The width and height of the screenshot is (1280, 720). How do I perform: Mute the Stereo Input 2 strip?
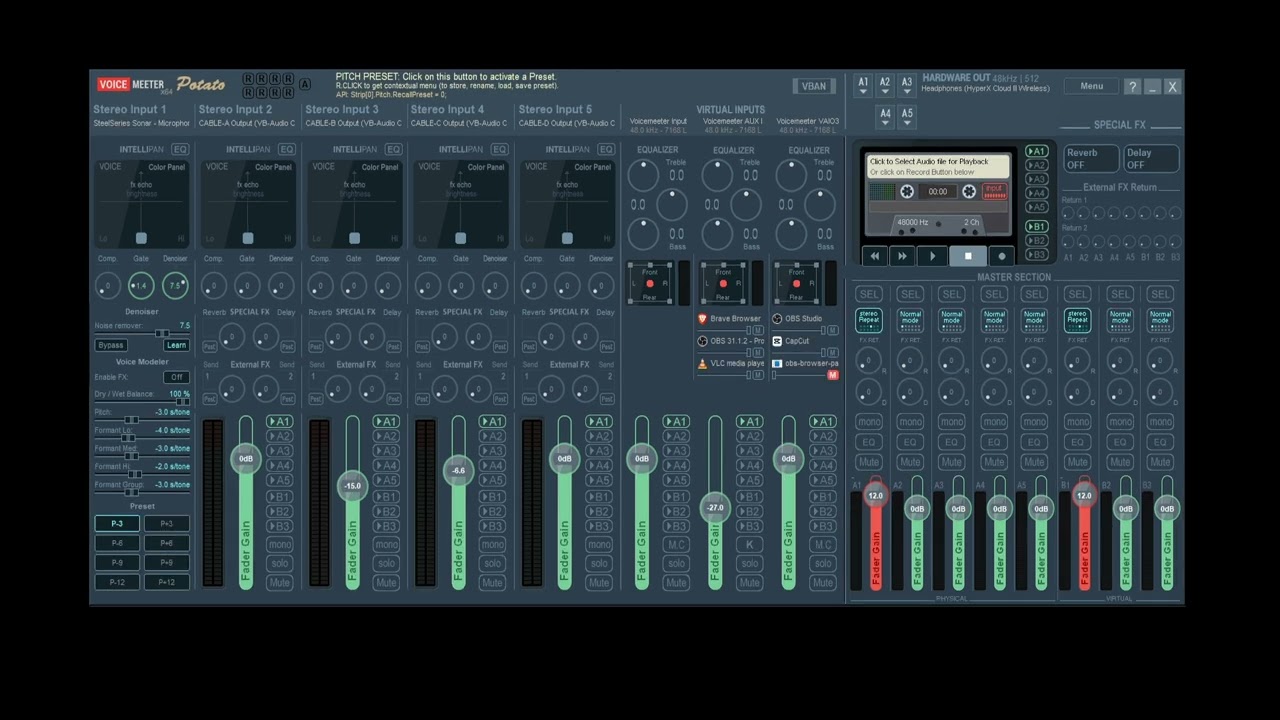tap(280, 582)
